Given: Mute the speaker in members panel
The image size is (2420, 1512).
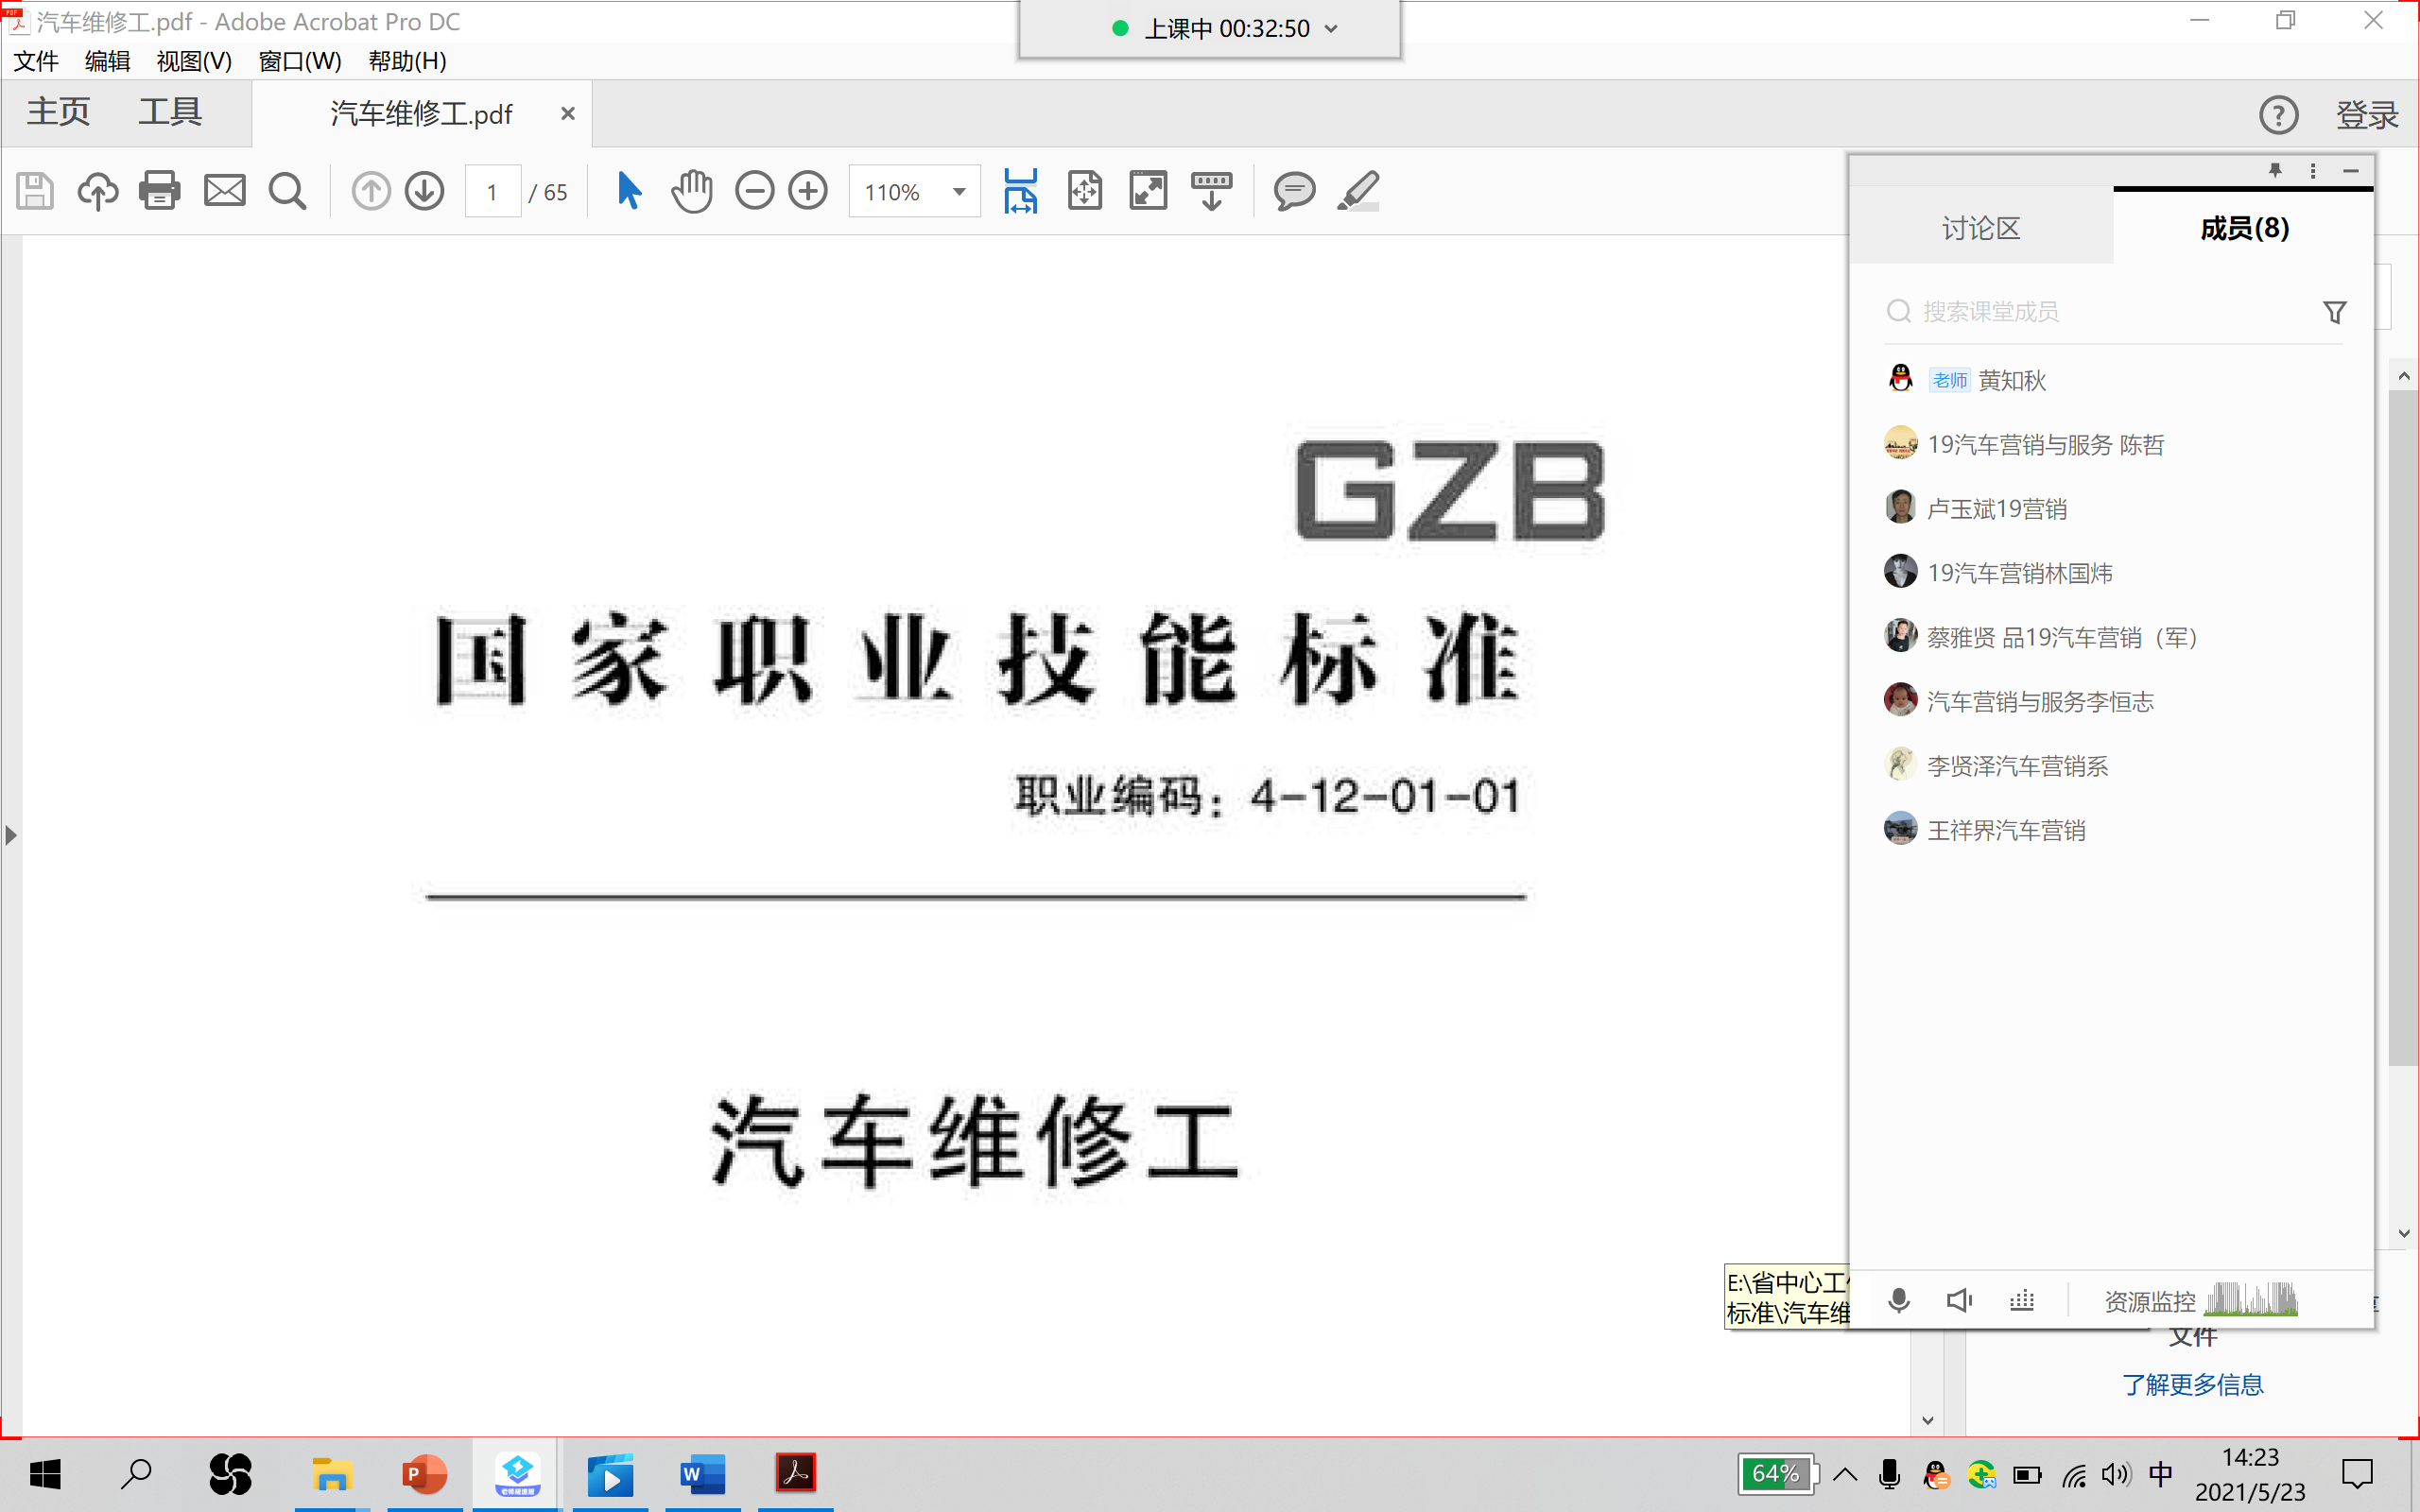Looking at the screenshot, I should (x=1959, y=1300).
